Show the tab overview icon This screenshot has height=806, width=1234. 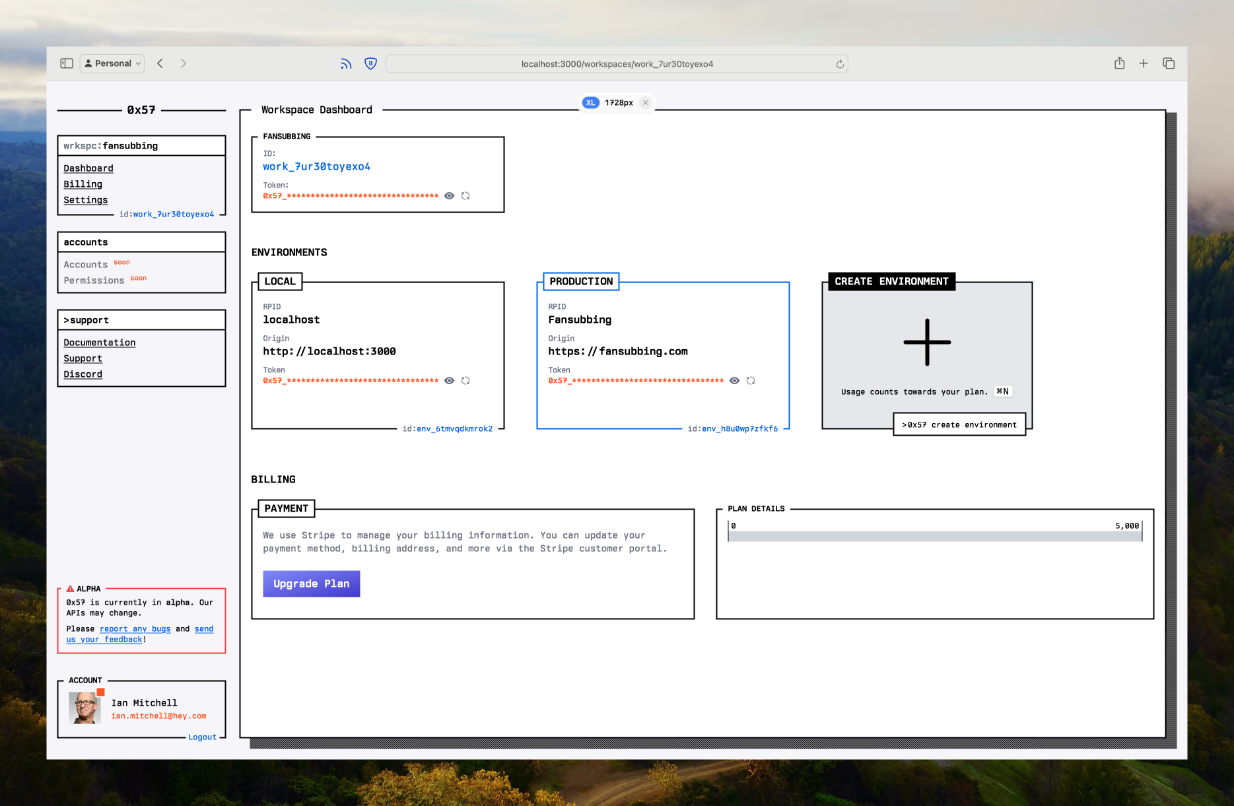(x=1168, y=63)
